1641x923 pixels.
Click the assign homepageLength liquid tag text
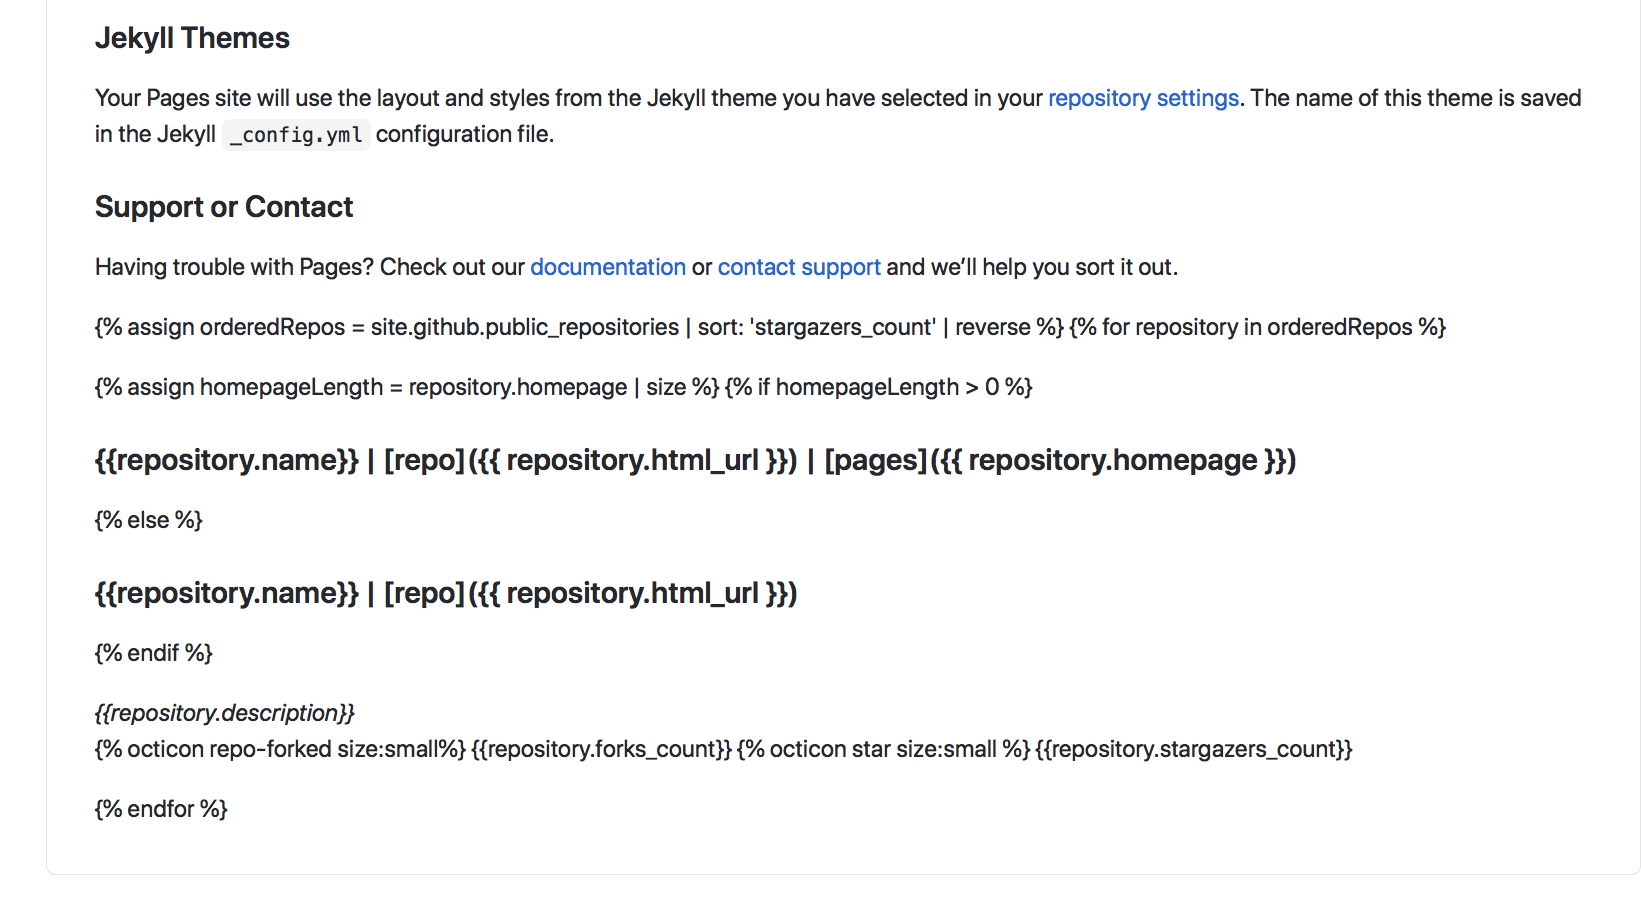tap(407, 387)
